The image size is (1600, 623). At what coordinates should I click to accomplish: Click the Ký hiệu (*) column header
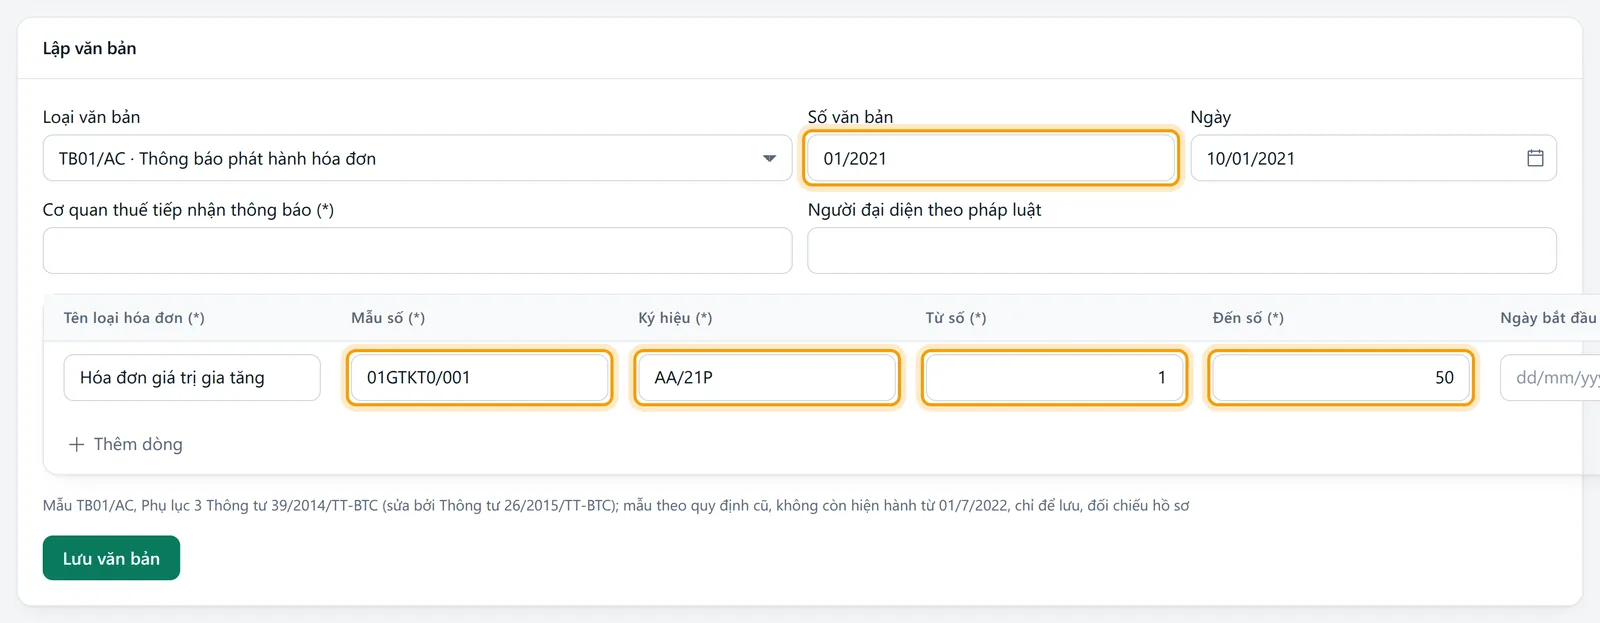(x=675, y=318)
